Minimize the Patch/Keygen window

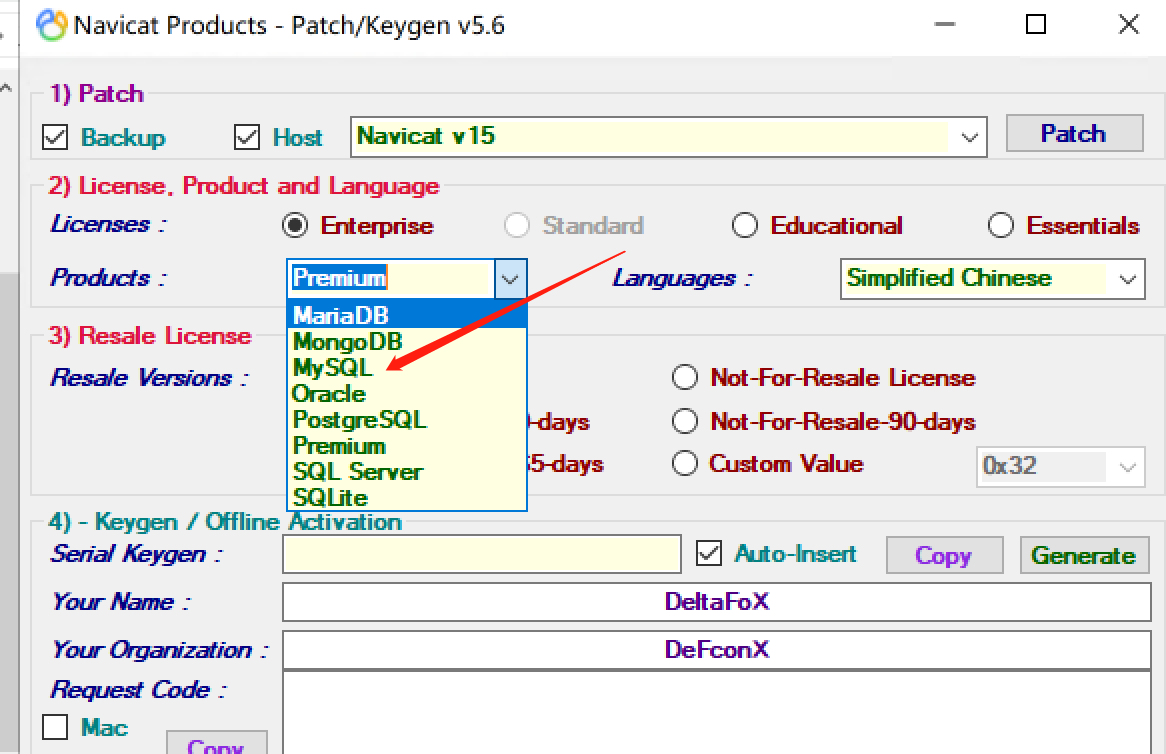(945, 25)
